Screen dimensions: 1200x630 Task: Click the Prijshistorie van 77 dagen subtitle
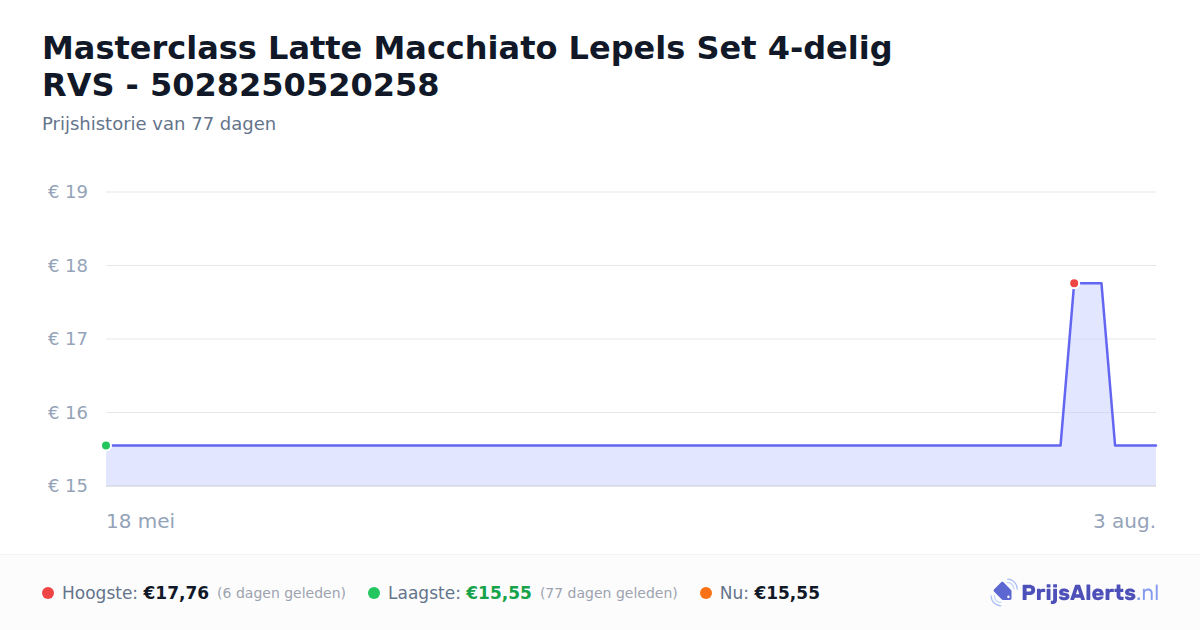(x=159, y=124)
